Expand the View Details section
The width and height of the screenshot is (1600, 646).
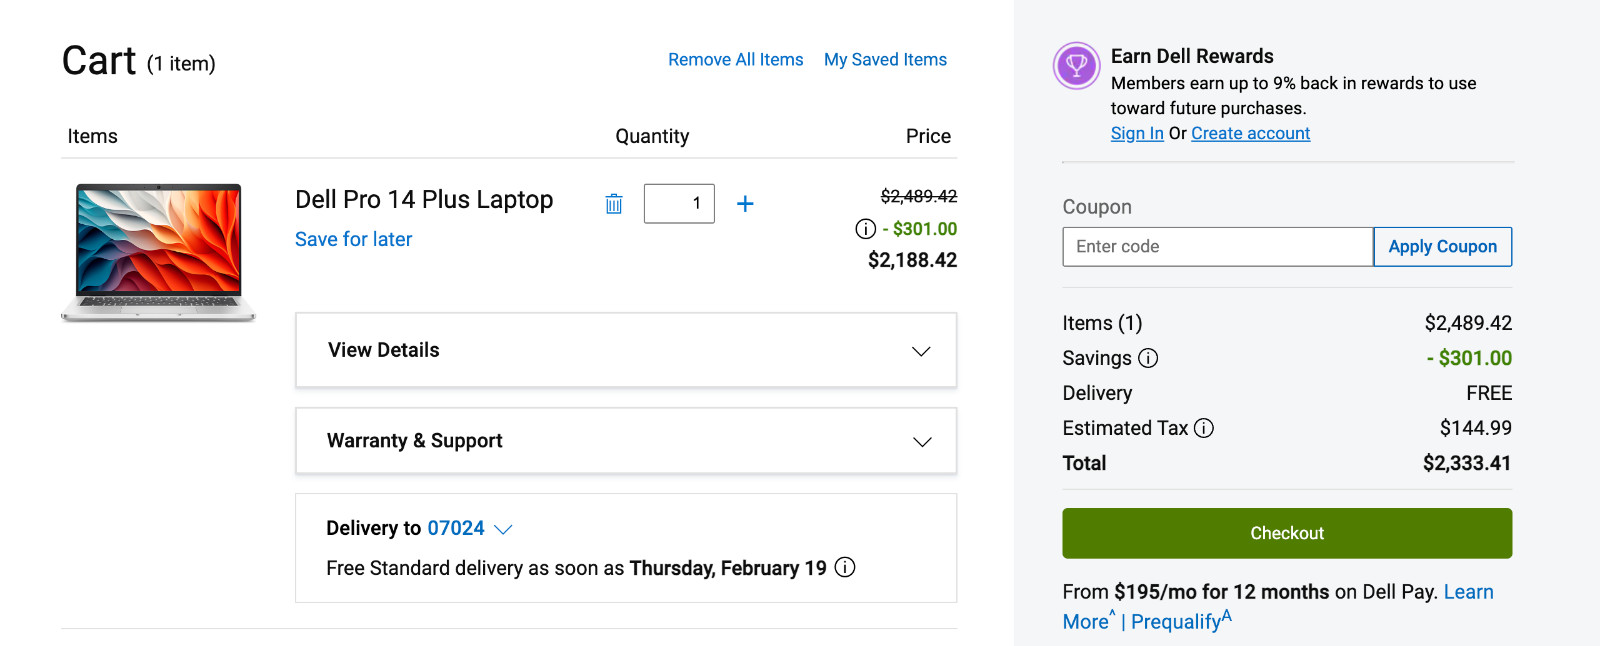click(x=626, y=350)
